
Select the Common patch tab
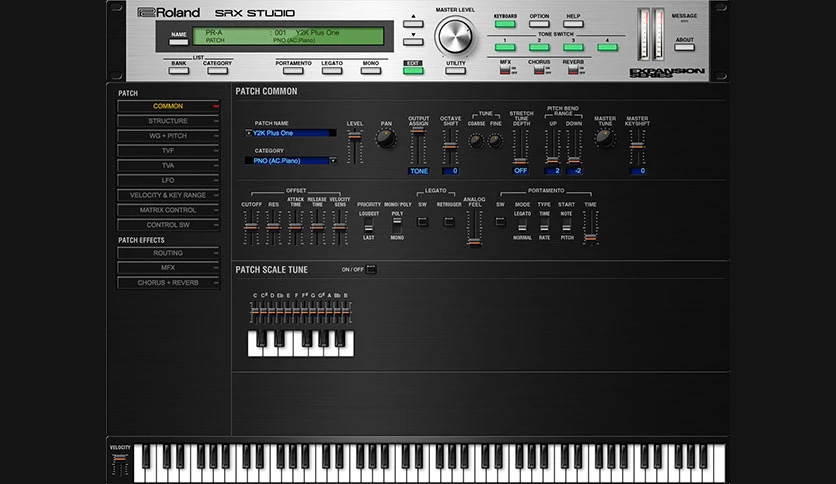(168, 106)
